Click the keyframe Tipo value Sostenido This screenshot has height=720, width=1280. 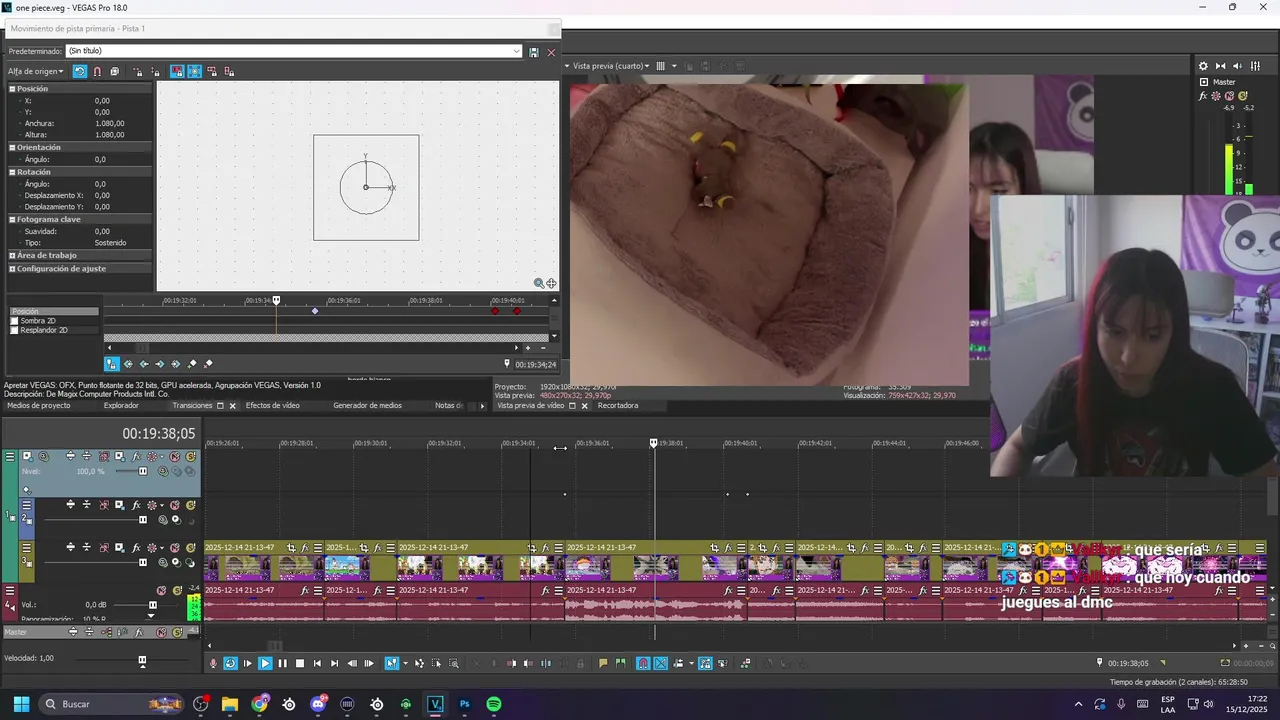pos(110,242)
